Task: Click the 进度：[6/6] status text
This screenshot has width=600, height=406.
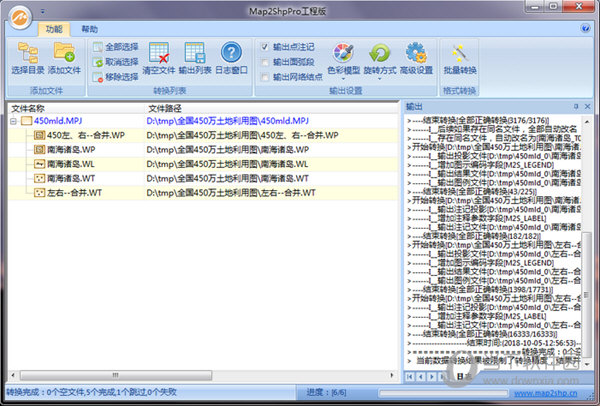Action: 326,392
